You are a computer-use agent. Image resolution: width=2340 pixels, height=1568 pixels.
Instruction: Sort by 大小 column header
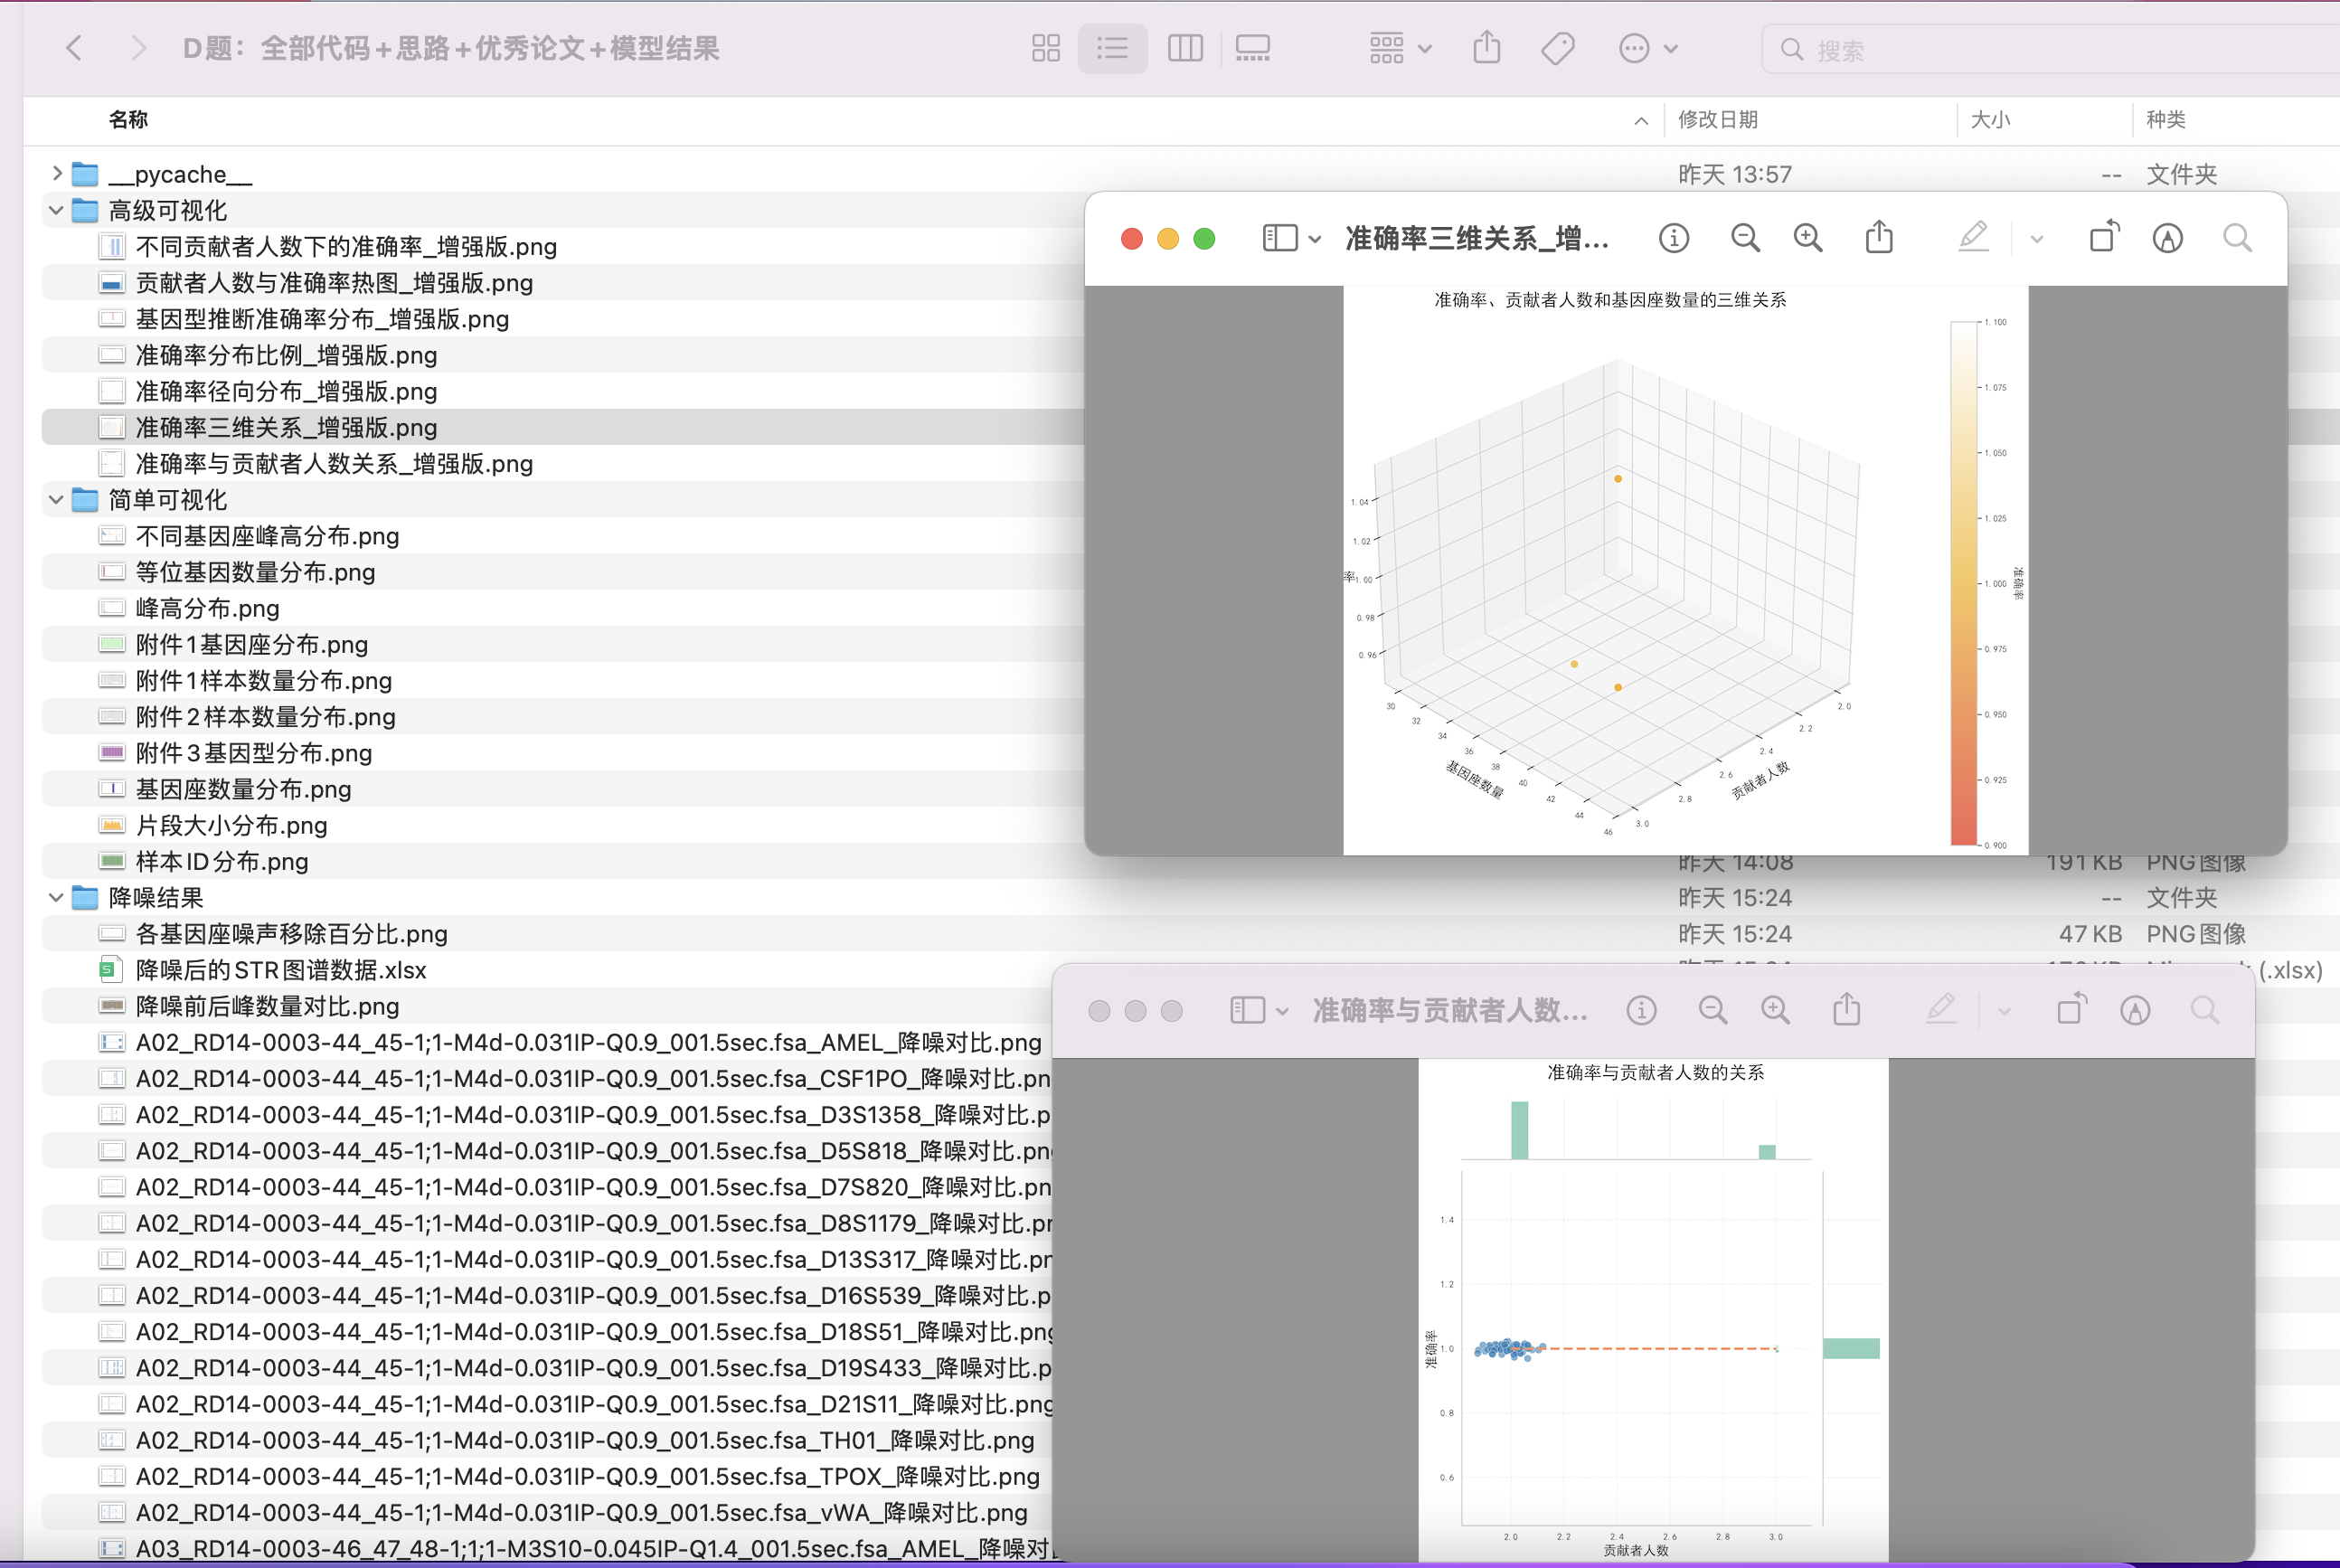click(1989, 120)
